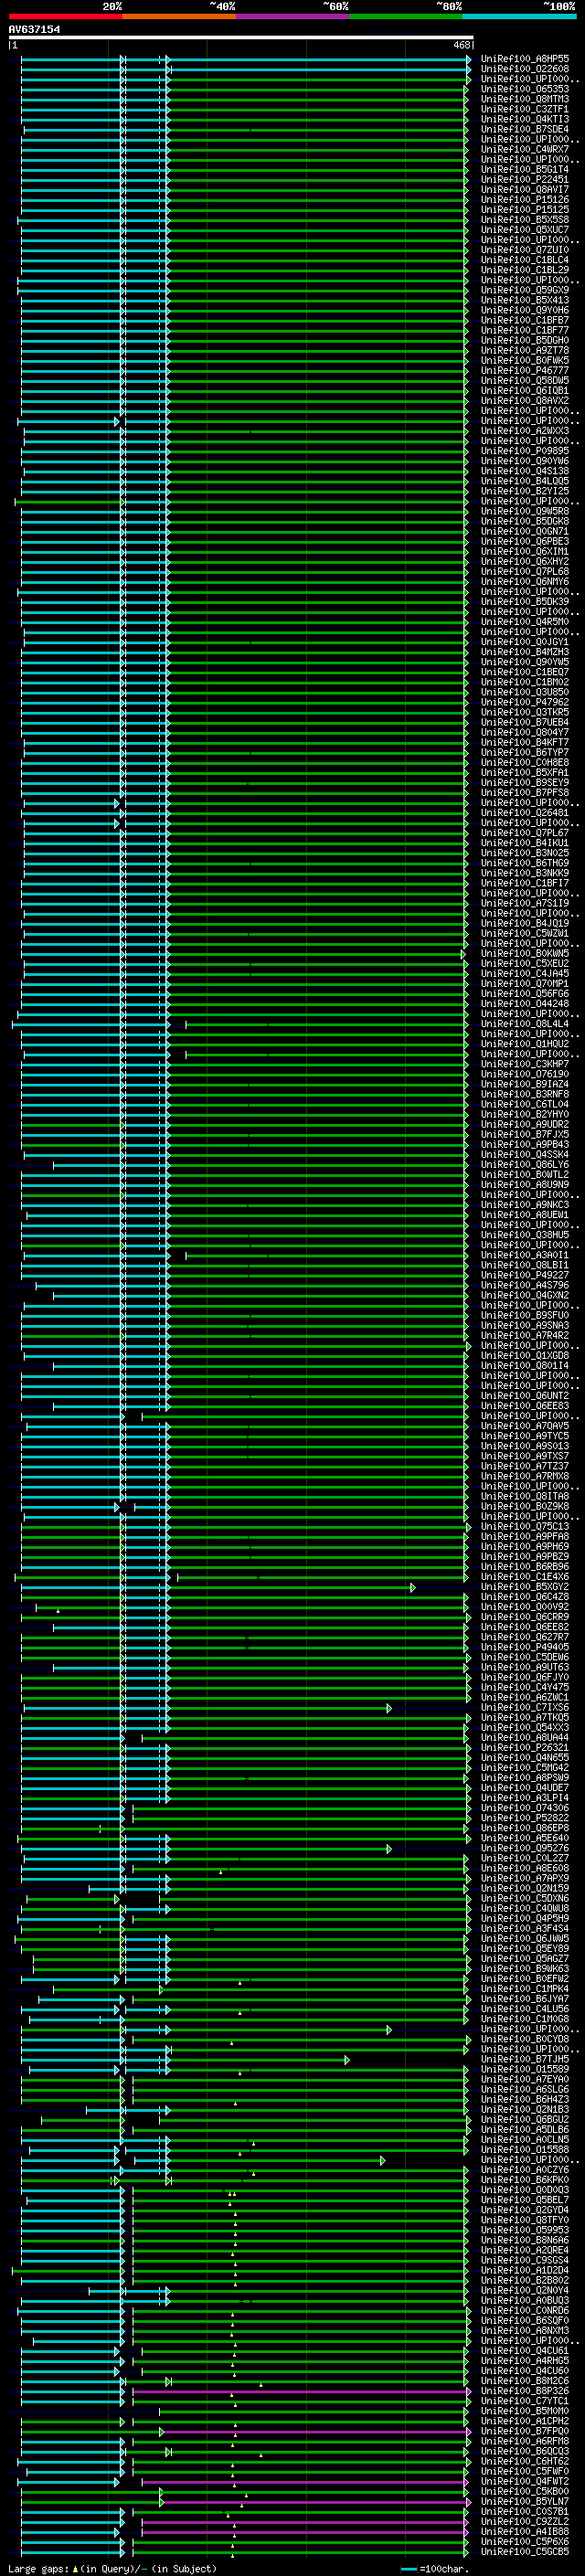Select hit UniRef100_Q58DW5
This screenshot has width=585, height=2576.
pos(525,380)
